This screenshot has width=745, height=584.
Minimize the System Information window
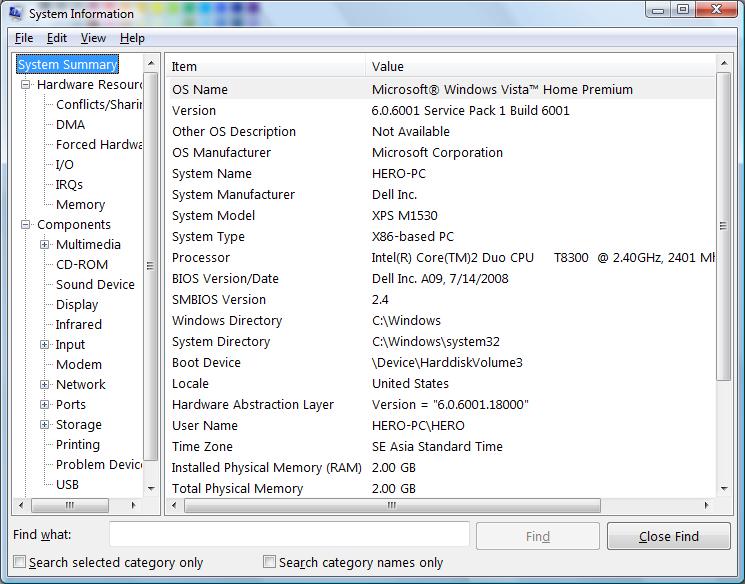pos(658,10)
